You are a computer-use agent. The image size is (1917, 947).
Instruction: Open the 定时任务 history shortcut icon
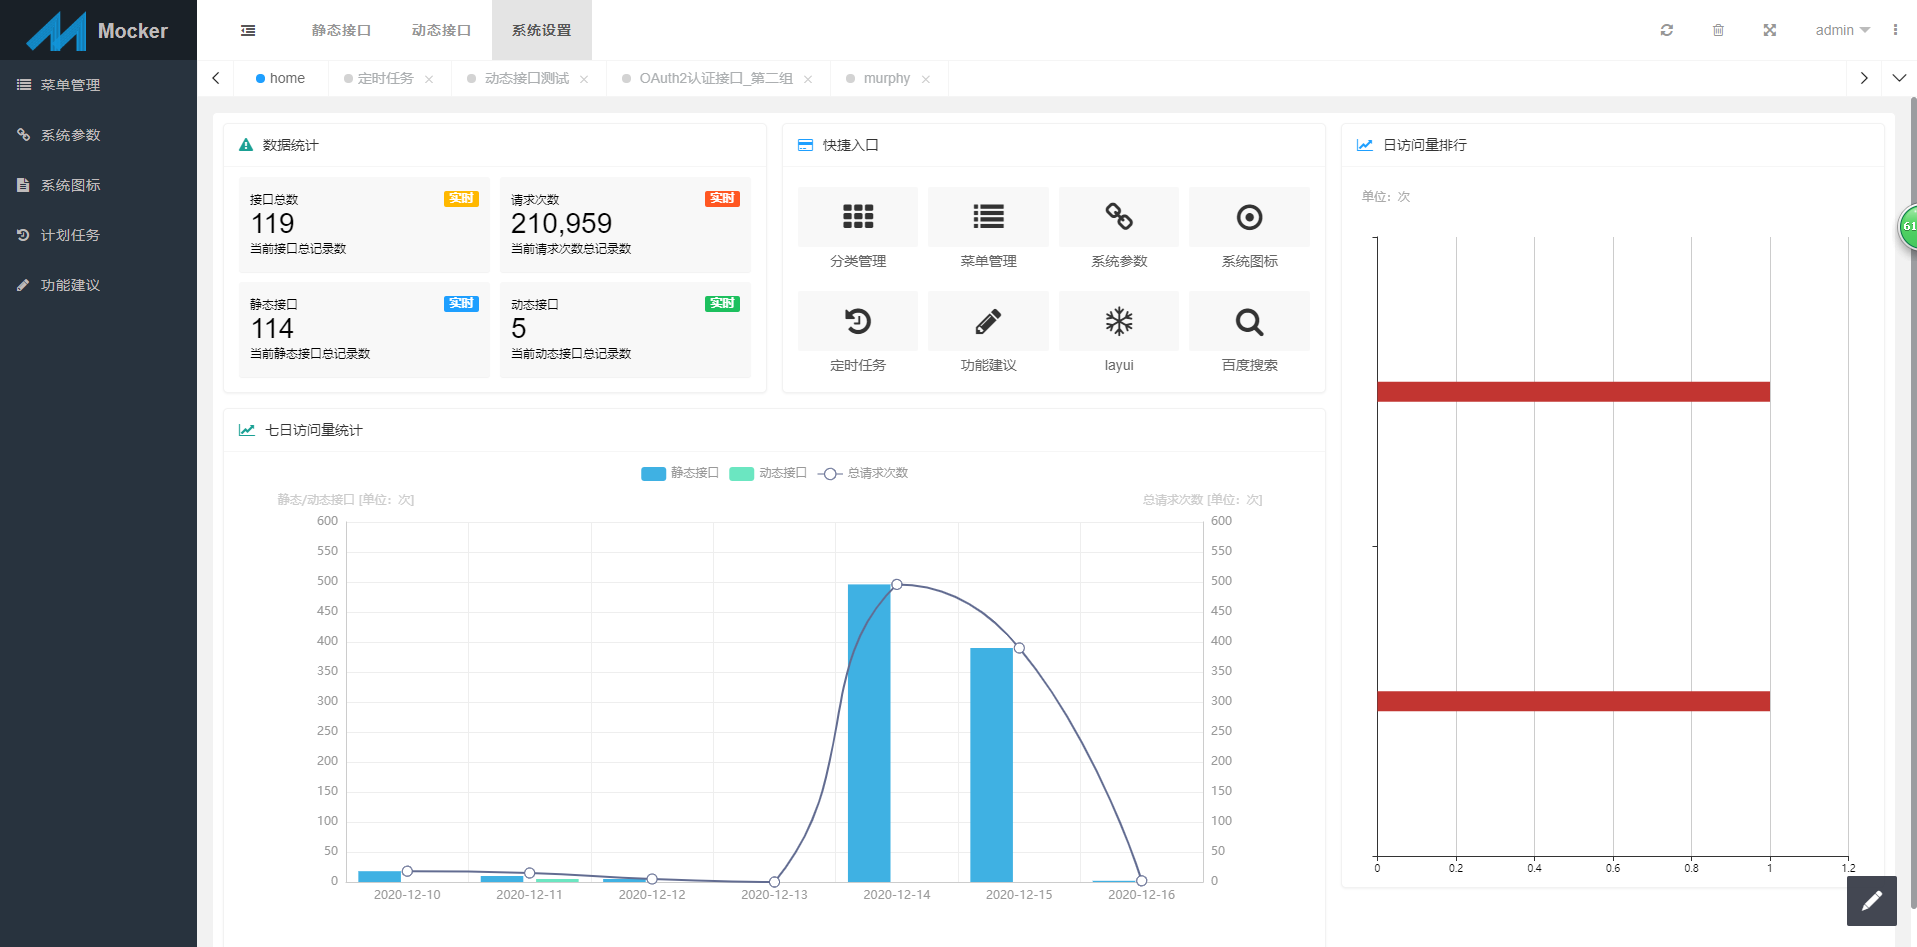click(857, 321)
